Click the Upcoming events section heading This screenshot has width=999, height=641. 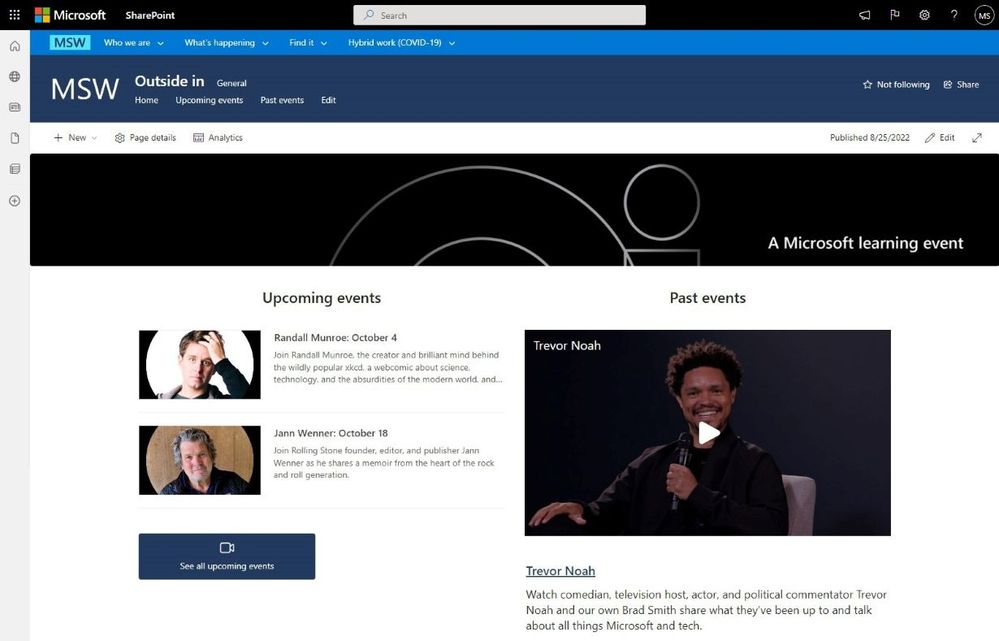pos(322,298)
